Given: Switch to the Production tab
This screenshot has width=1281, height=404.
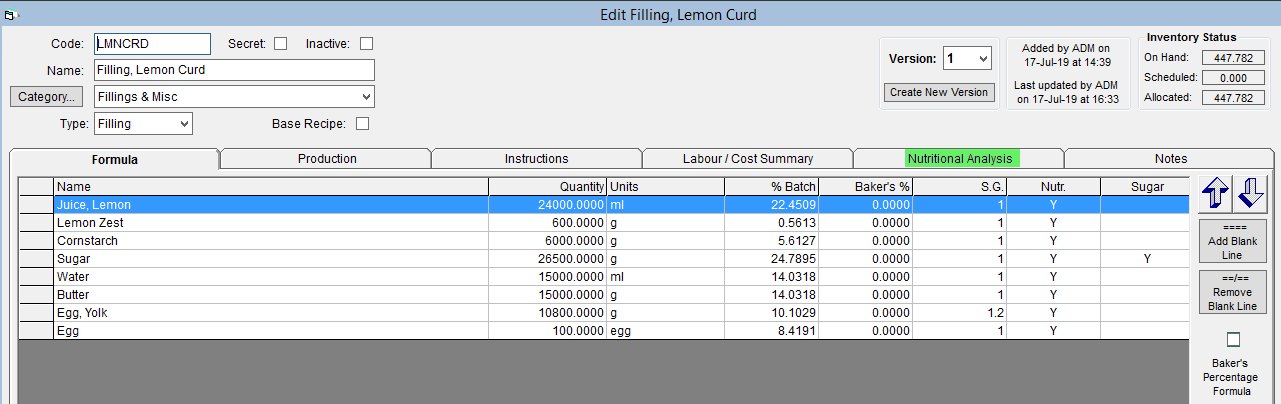Looking at the screenshot, I should tap(326, 159).
